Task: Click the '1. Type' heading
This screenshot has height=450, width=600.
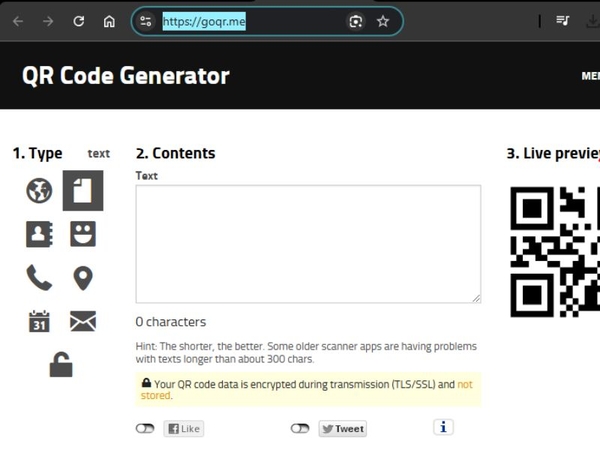Action: coord(38,153)
